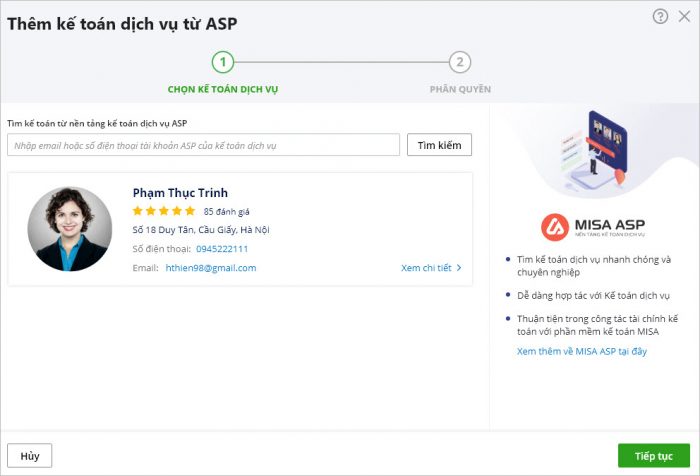The width and height of the screenshot is (700, 476).
Task: Close the add accountant dialog
Action: (684, 16)
